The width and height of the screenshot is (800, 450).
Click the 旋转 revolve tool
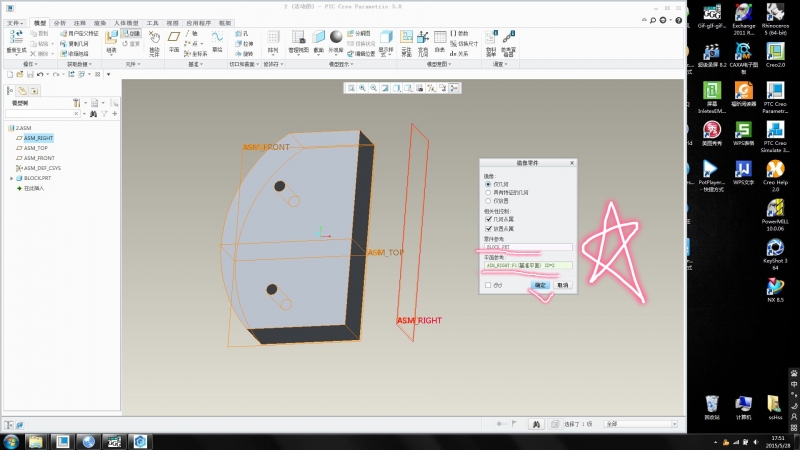244,54
